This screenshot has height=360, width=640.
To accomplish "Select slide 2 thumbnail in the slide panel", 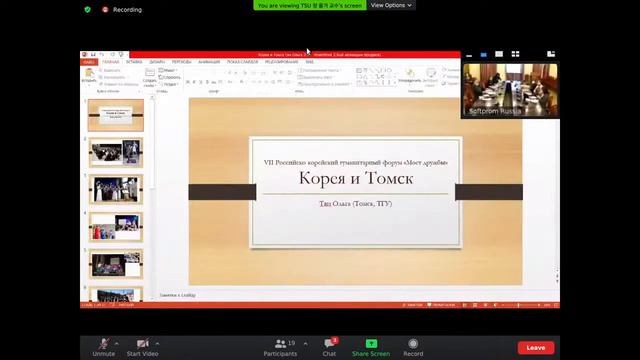I will [116, 153].
